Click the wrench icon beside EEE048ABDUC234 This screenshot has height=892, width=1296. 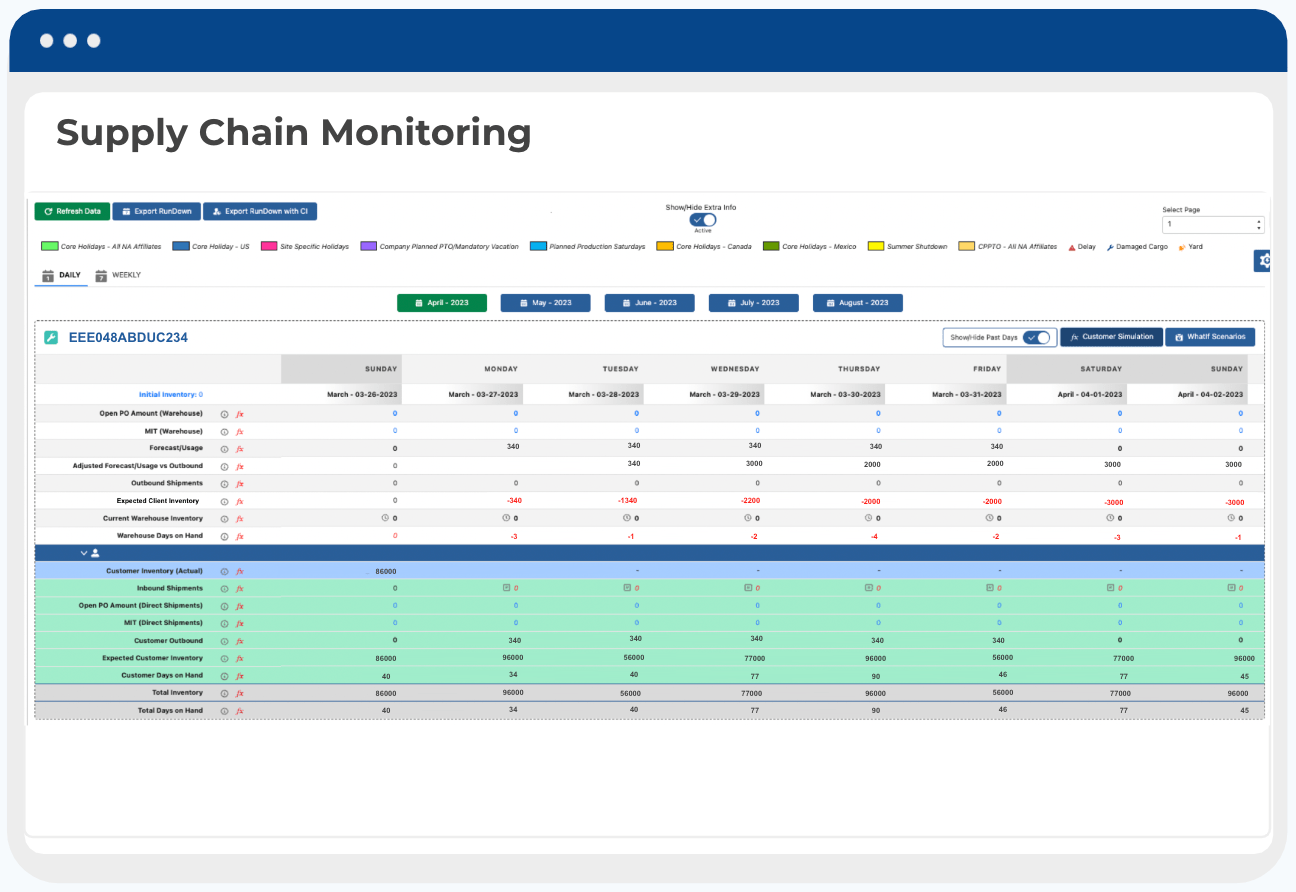(x=51, y=337)
